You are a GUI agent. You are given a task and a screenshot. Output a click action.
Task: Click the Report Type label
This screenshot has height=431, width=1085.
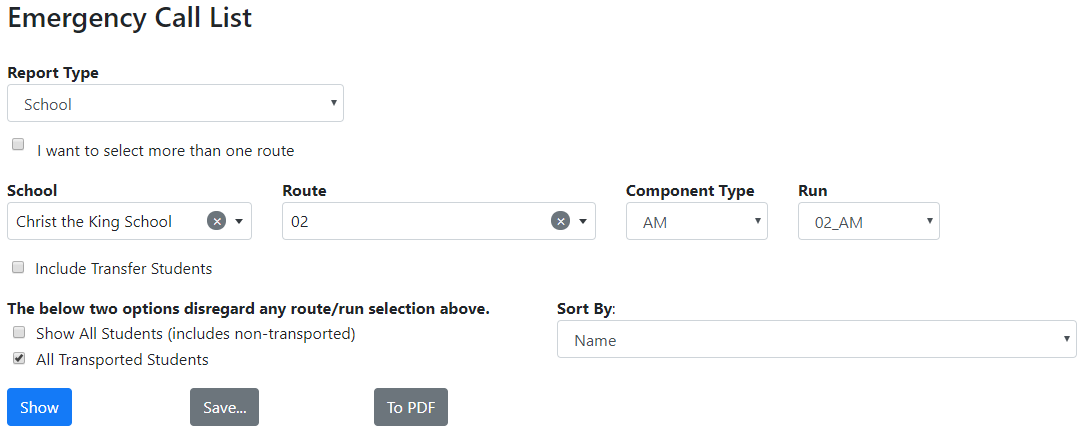(x=53, y=73)
